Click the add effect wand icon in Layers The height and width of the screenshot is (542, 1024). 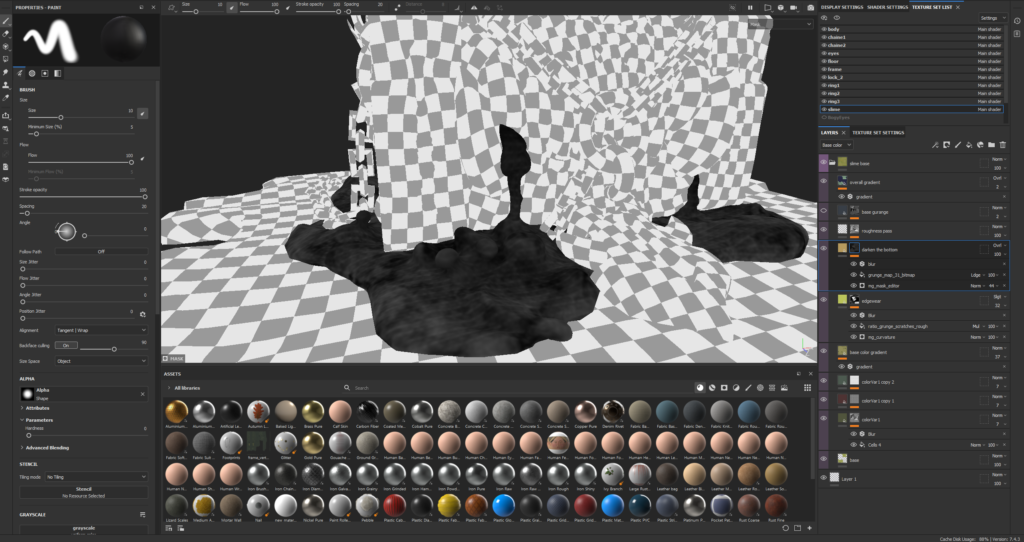pyautogui.click(x=935, y=145)
